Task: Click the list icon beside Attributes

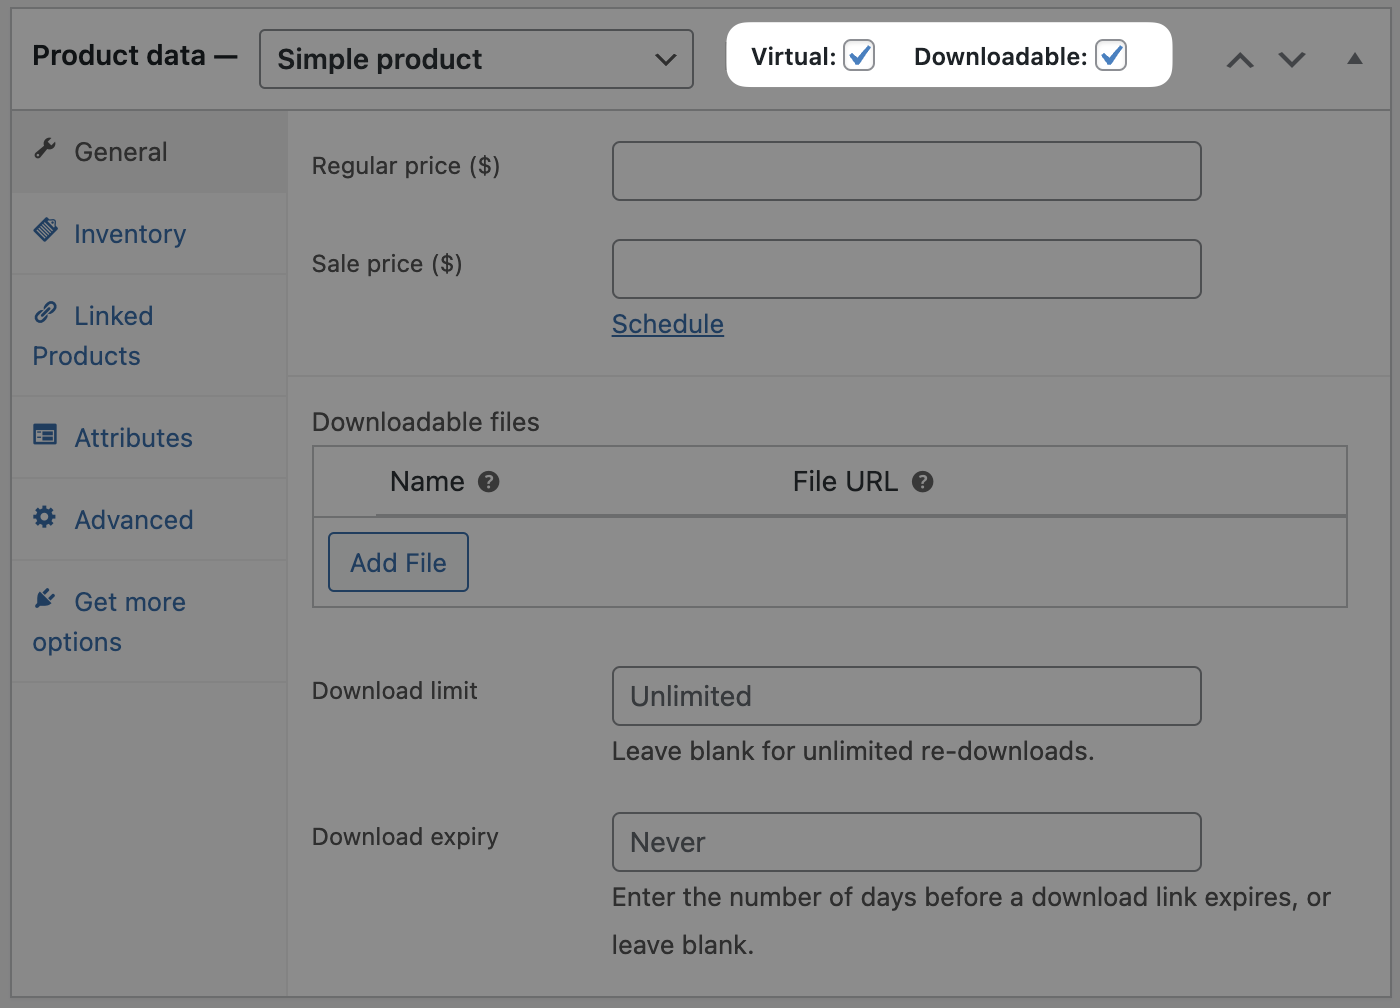Action: [x=45, y=435]
